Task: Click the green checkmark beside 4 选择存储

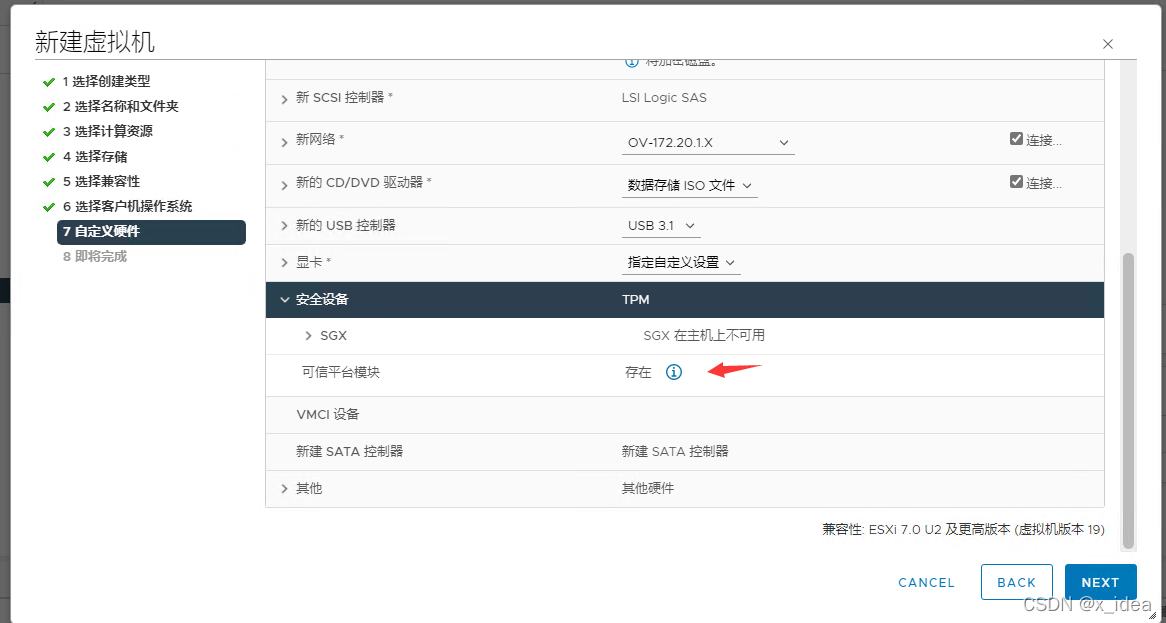Action: pyautogui.click(x=49, y=157)
